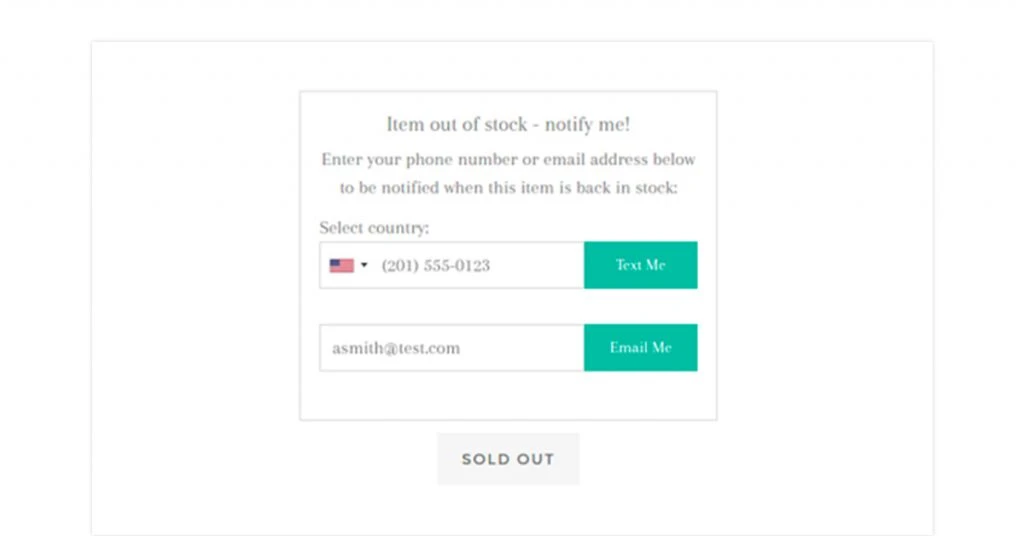The image size is (1024, 536).
Task: Click the SOLD OUT button
Action: pos(508,459)
